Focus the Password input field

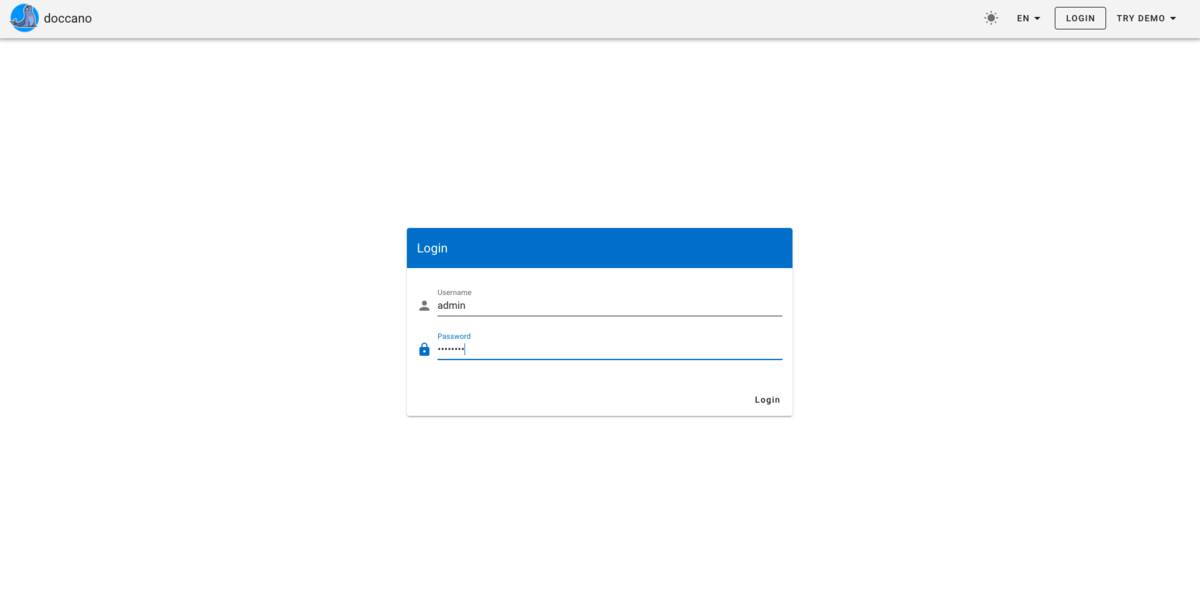[609, 349]
